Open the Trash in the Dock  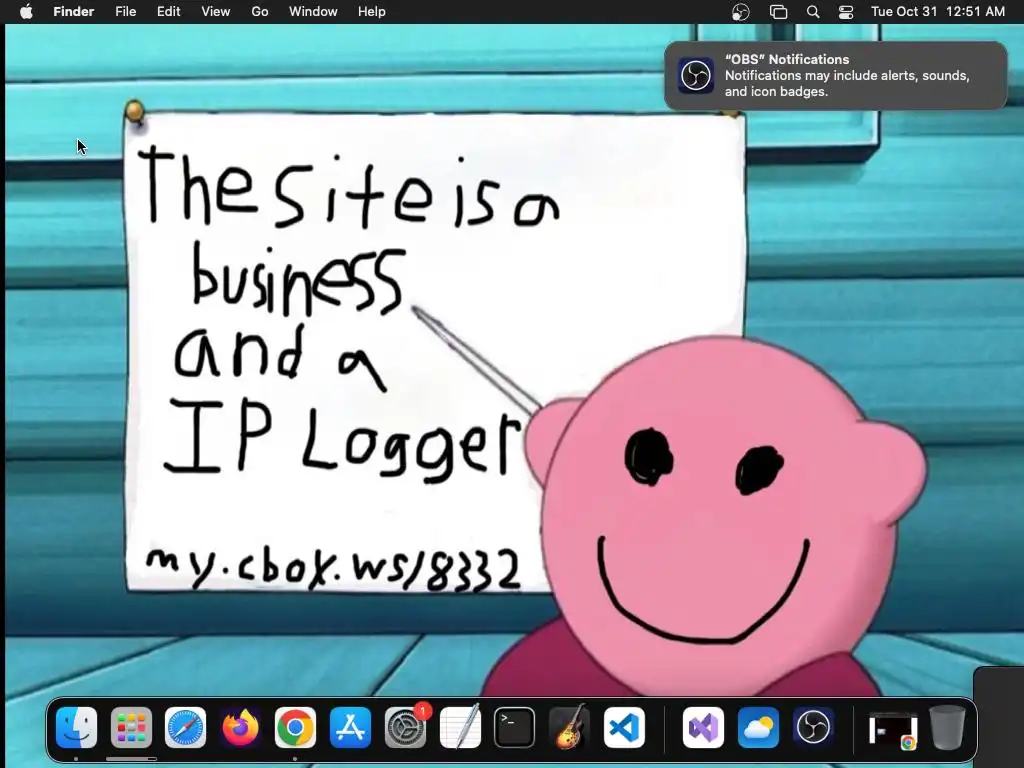[948, 728]
